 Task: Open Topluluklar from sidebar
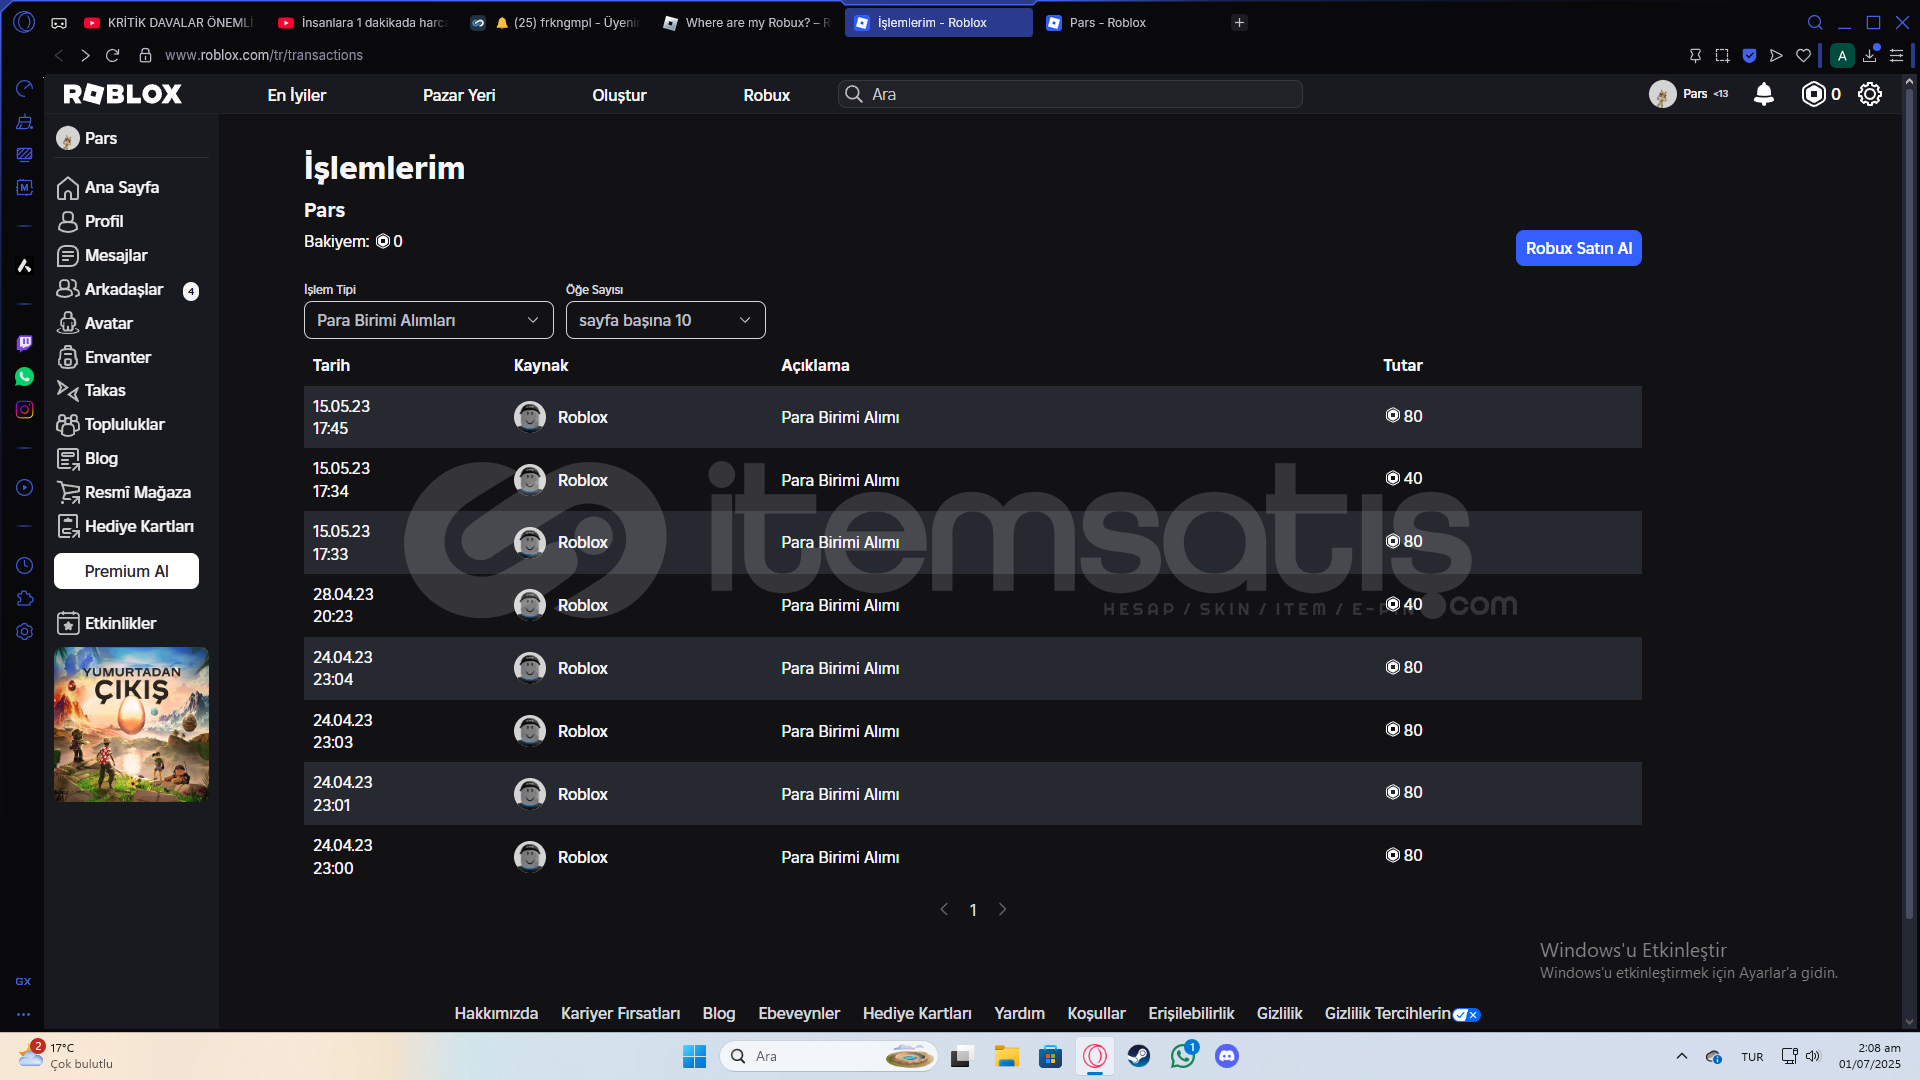point(111,424)
